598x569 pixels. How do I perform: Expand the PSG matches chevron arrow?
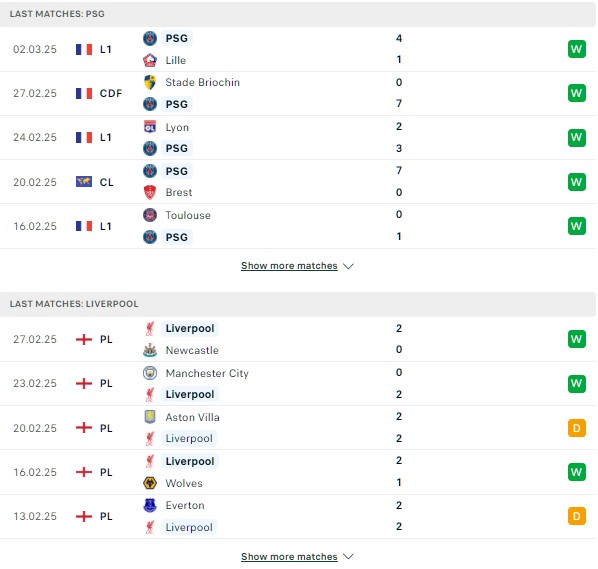point(348,266)
